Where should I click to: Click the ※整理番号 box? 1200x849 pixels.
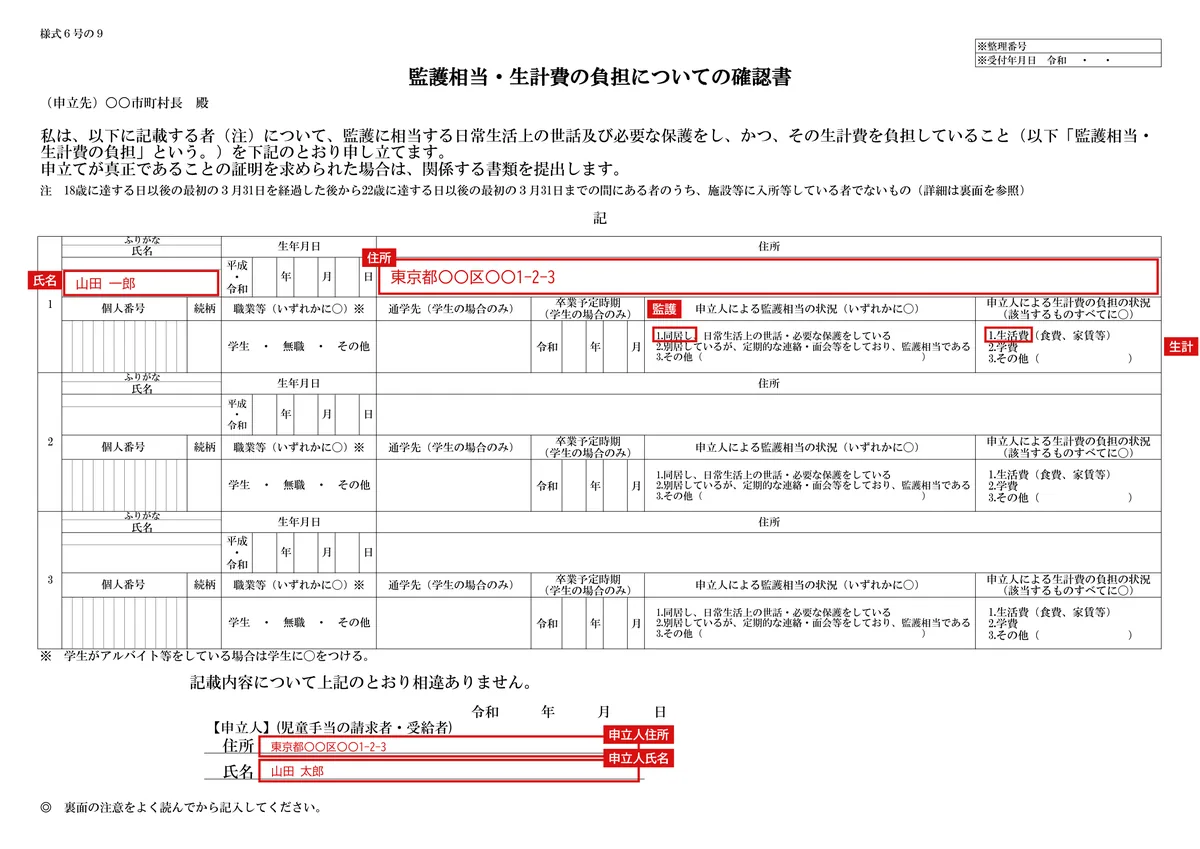(x=1067, y=46)
